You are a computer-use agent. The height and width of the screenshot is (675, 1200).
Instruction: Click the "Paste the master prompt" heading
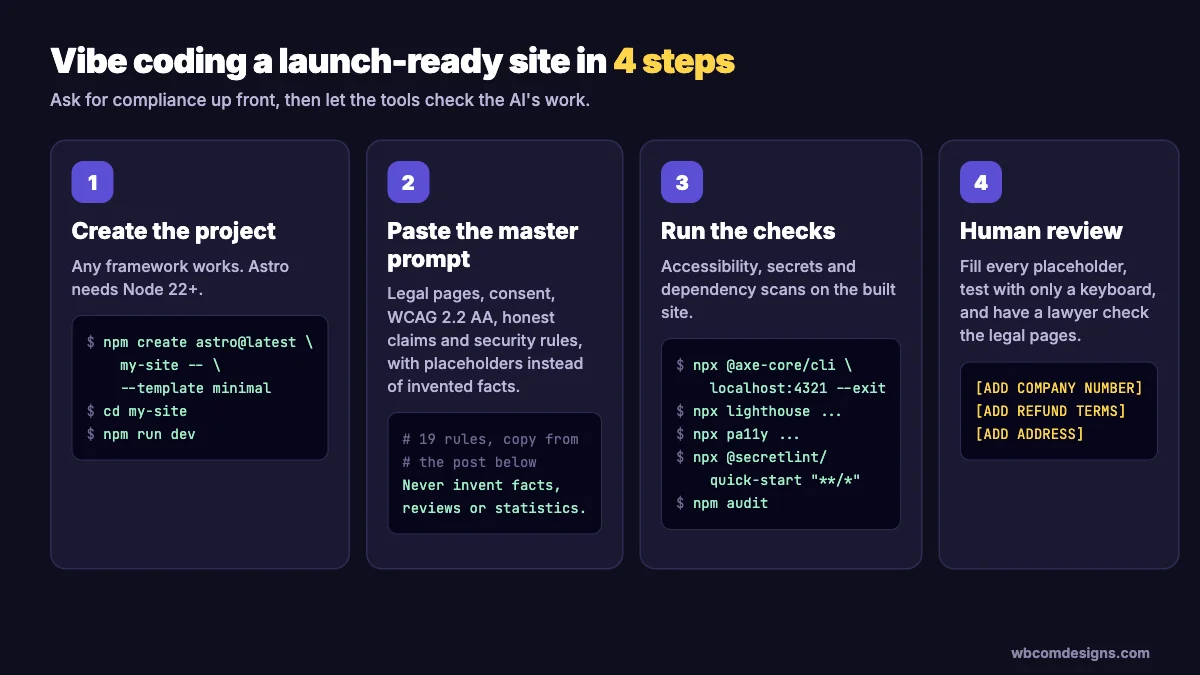click(483, 245)
